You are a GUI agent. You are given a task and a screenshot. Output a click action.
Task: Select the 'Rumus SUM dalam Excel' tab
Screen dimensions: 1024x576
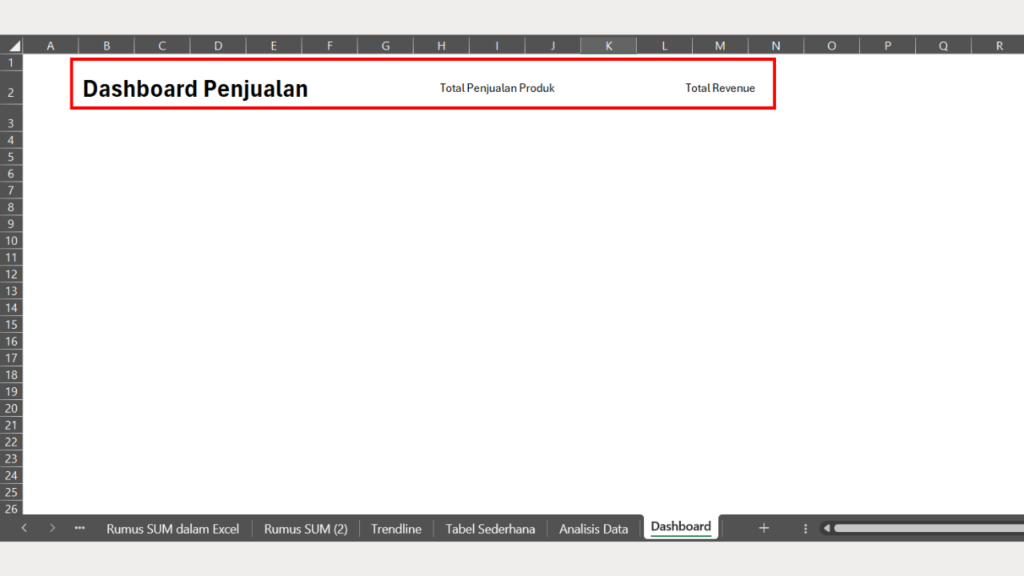point(172,528)
